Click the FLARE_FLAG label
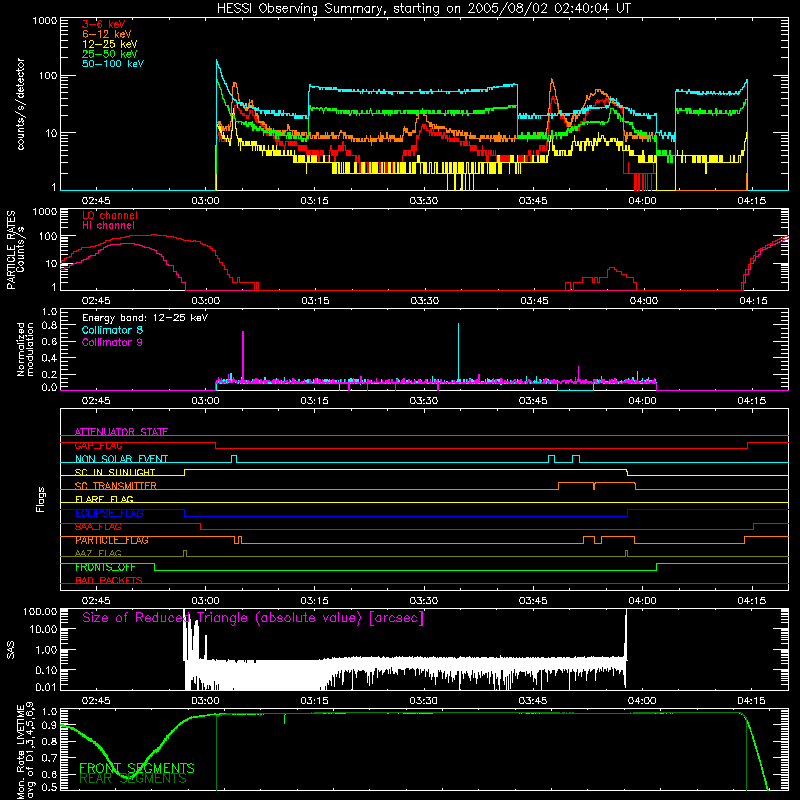Screen dimensions: 800x800 point(104,499)
